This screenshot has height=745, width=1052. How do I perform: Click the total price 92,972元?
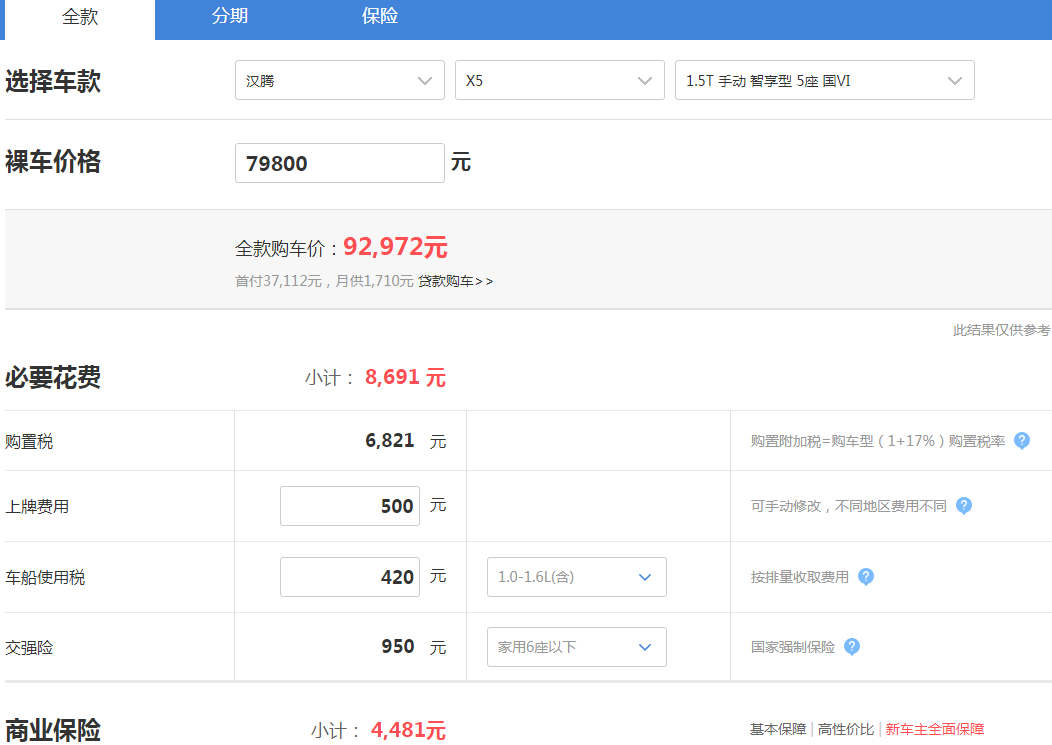[x=395, y=247]
